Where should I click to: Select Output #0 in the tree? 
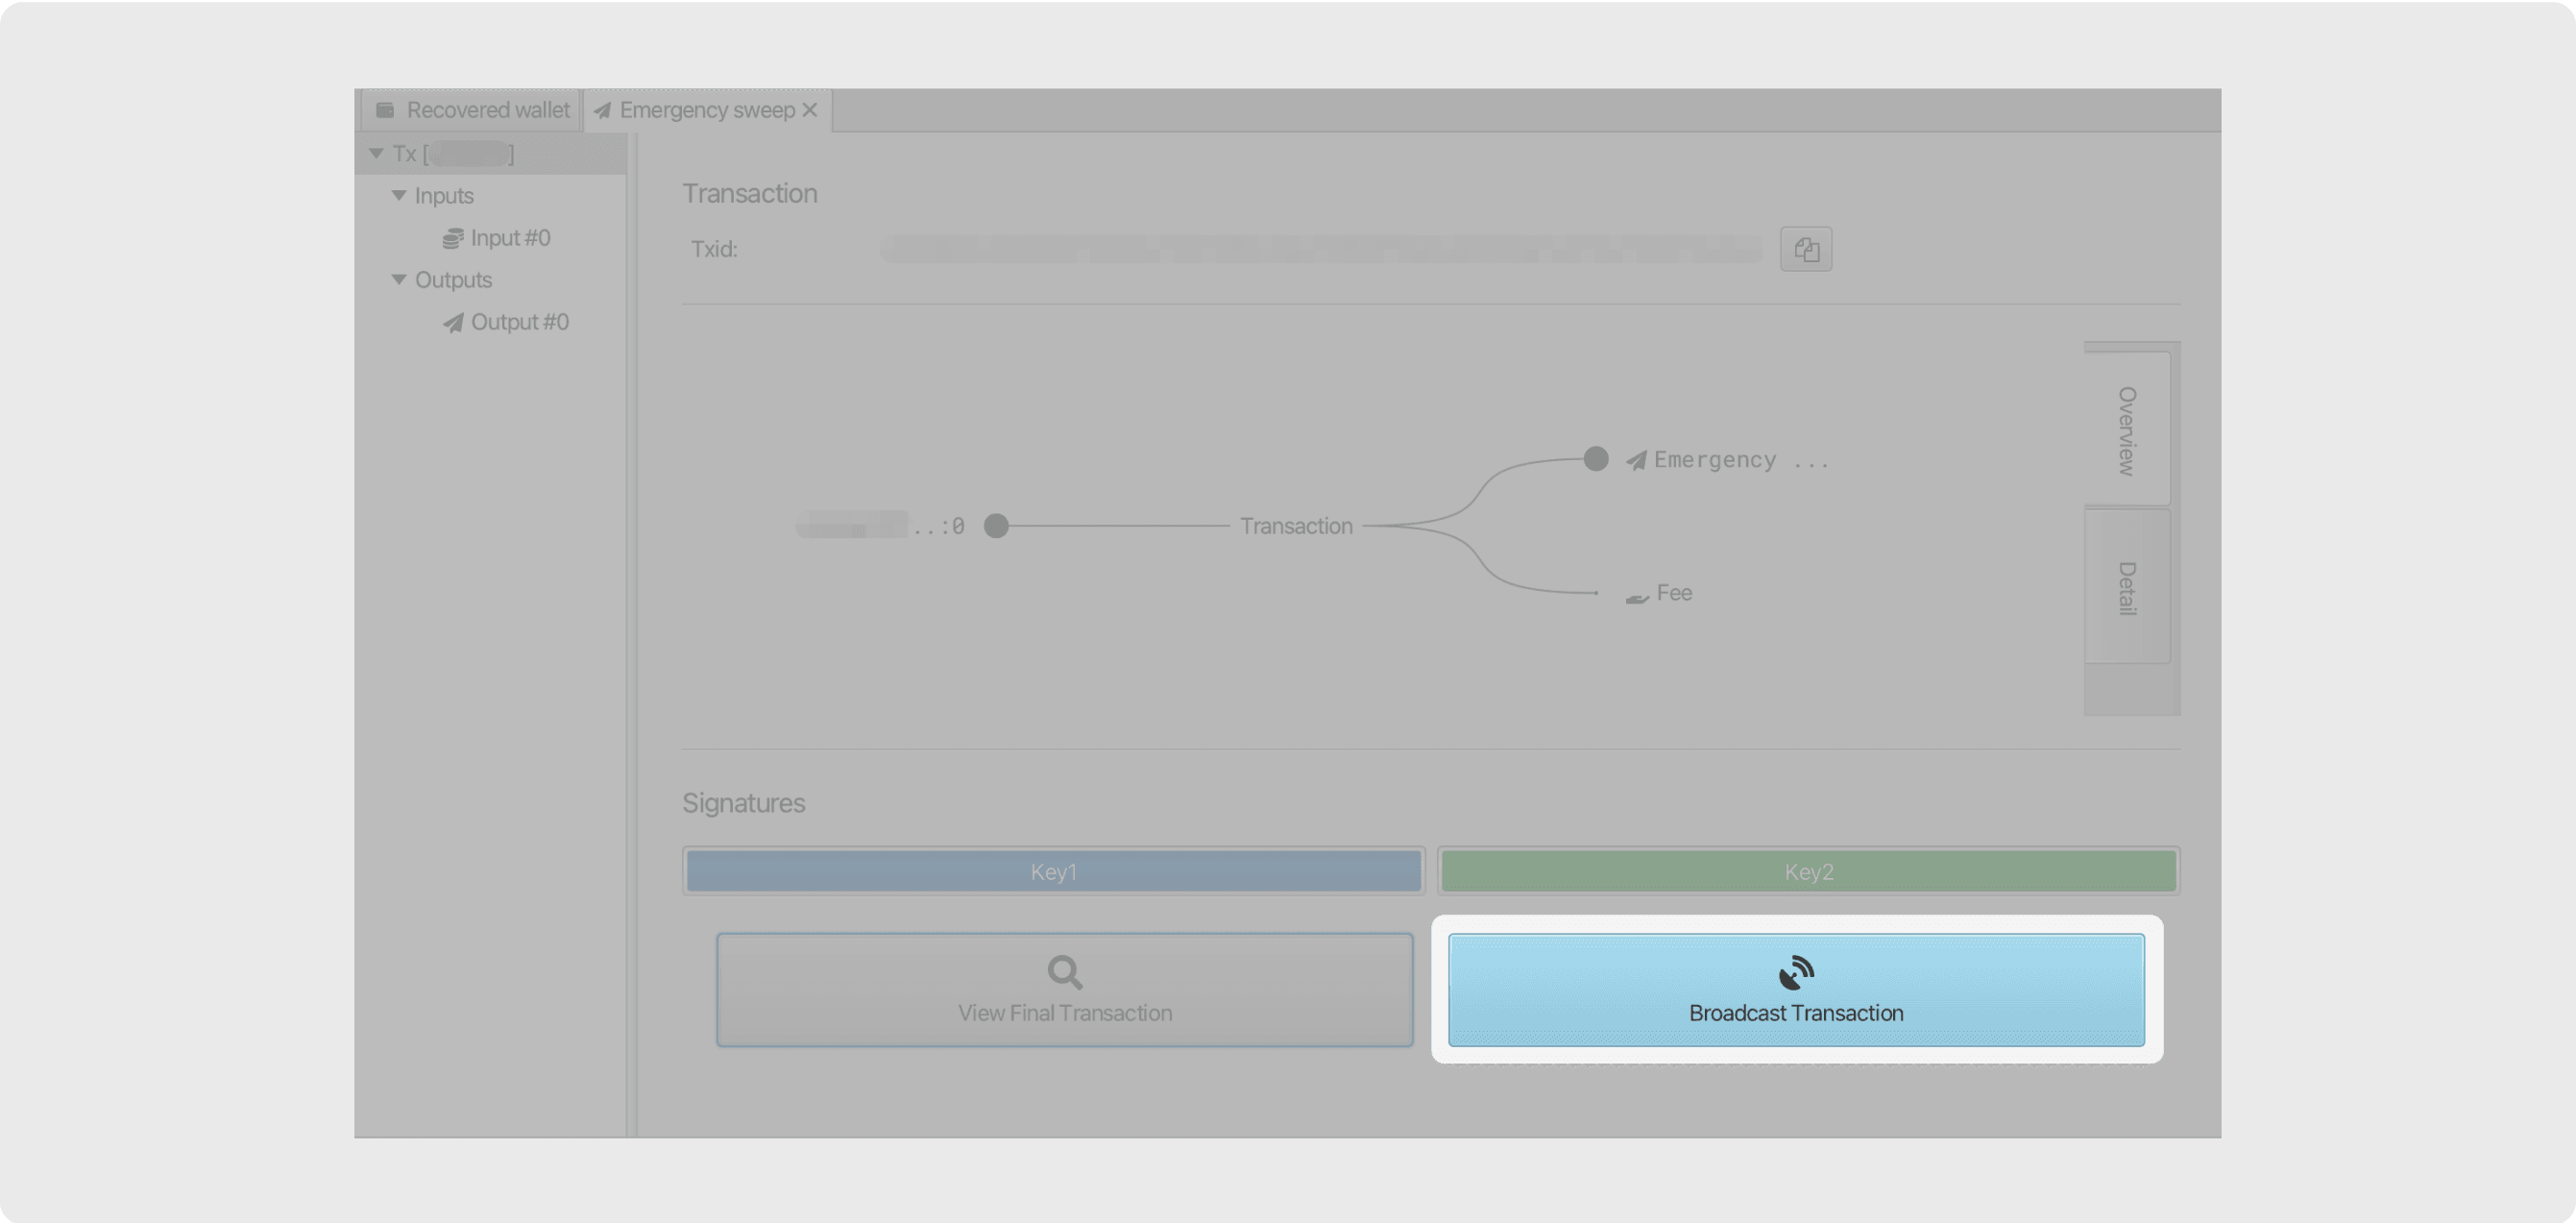click(x=506, y=322)
